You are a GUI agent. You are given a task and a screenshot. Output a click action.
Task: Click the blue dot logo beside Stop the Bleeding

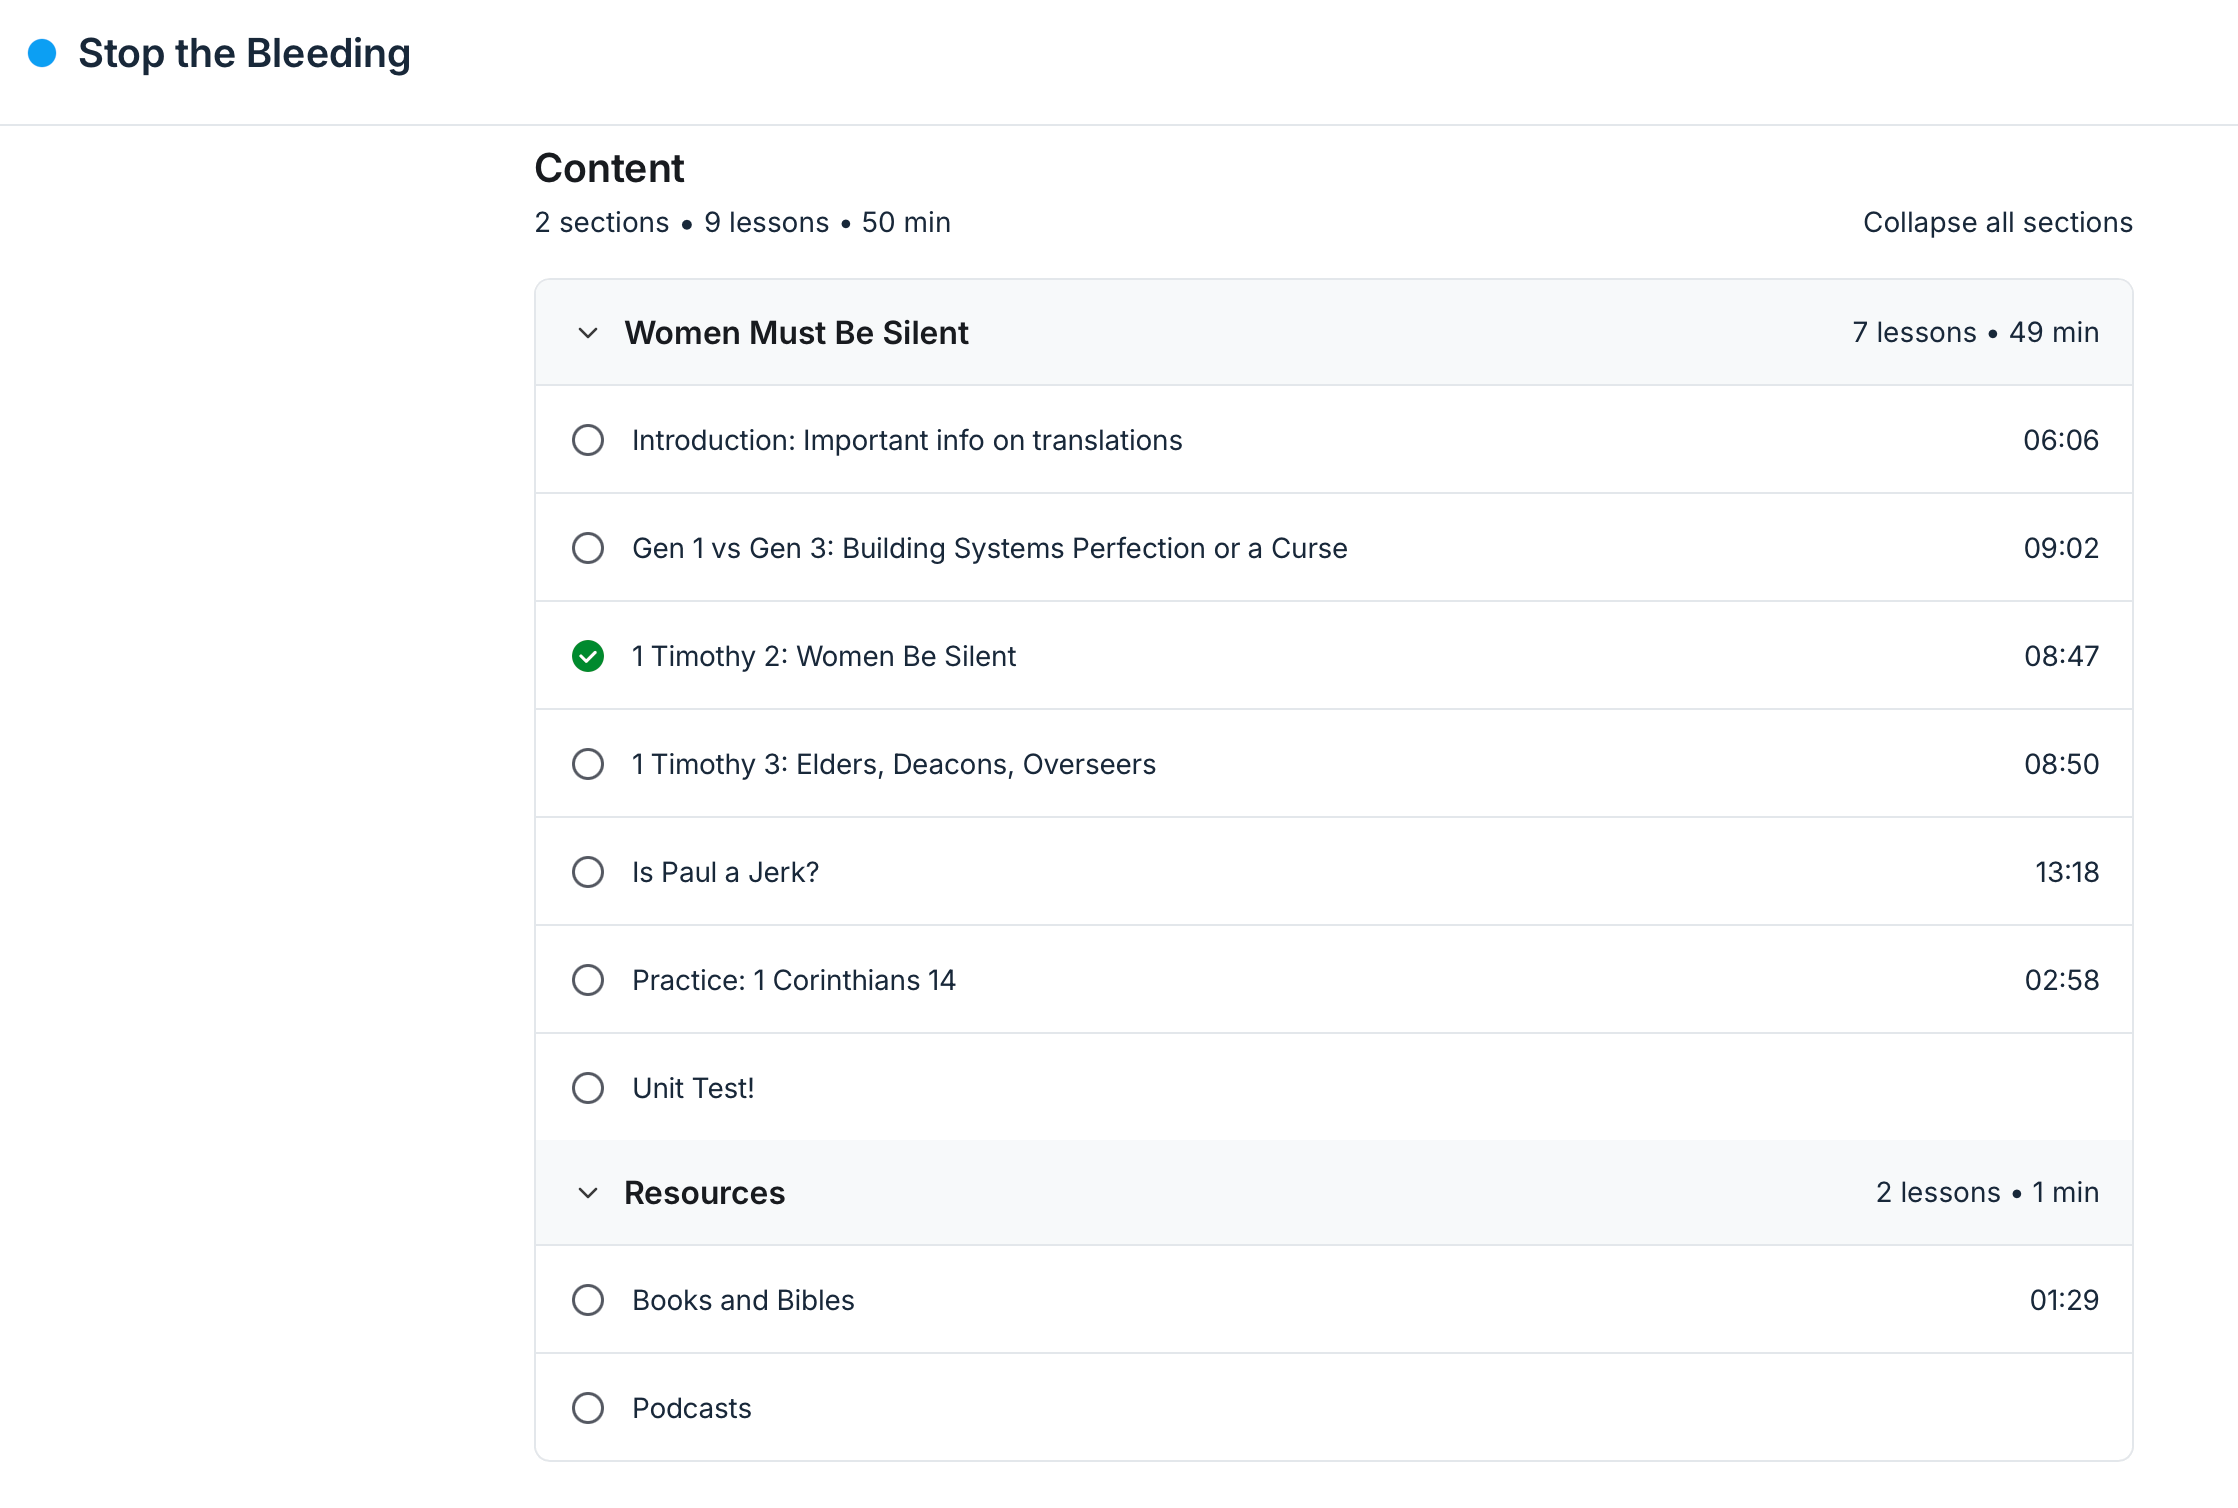tap(42, 53)
